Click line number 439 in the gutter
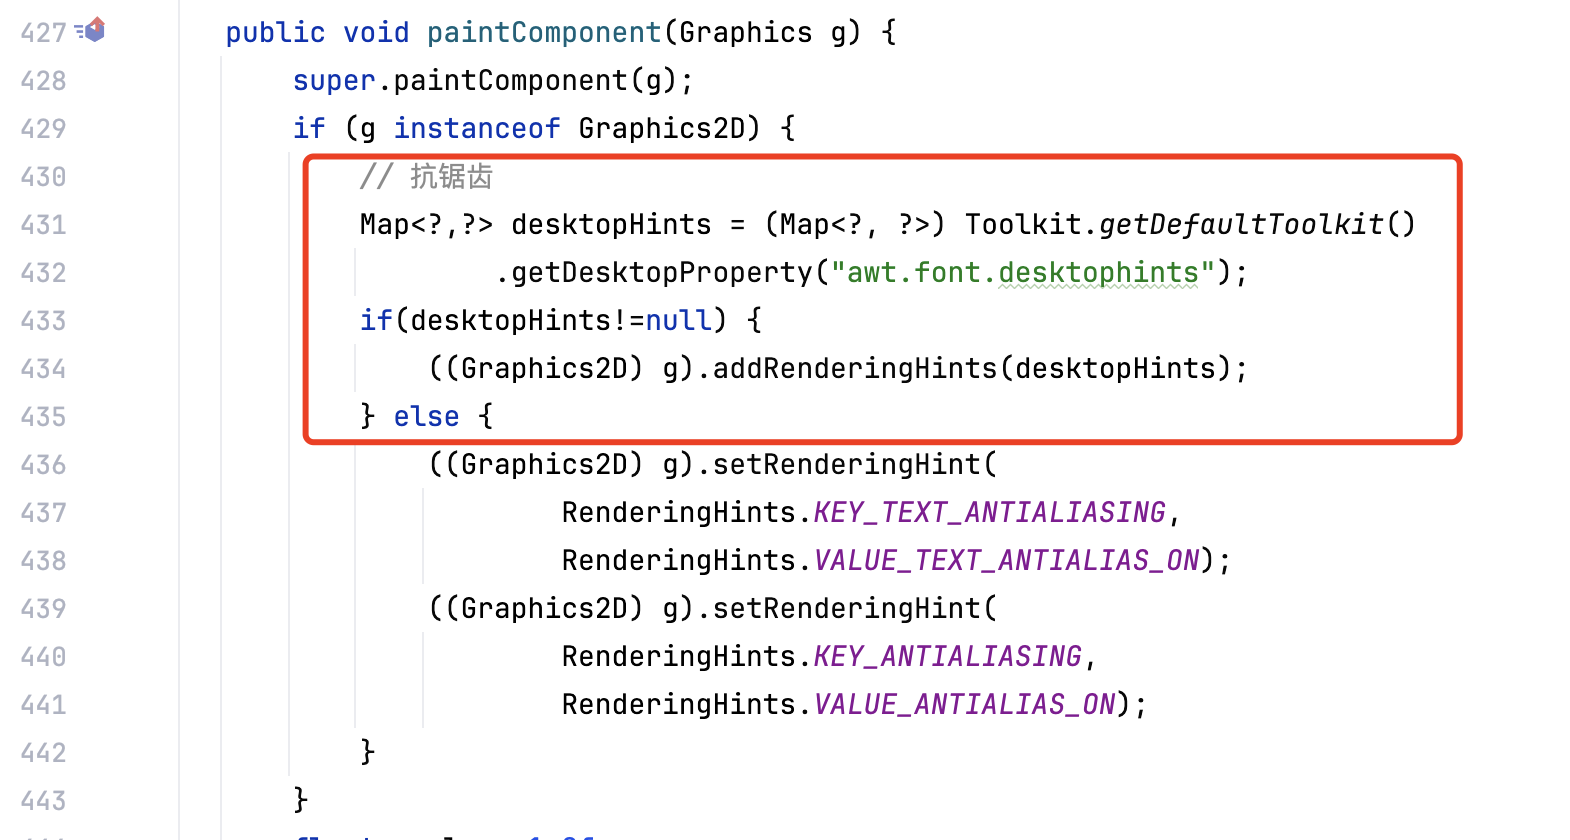Image resolution: width=1570 pixels, height=840 pixels. (43, 609)
